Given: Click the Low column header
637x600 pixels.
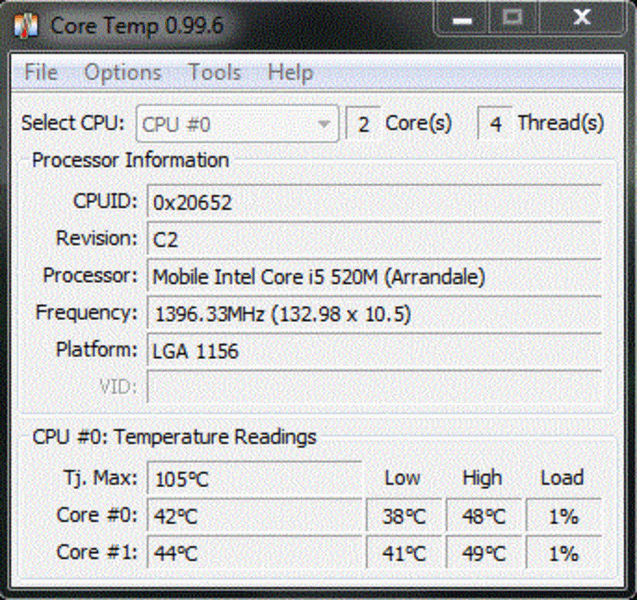Looking at the screenshot, I should (x=402, y=478).
